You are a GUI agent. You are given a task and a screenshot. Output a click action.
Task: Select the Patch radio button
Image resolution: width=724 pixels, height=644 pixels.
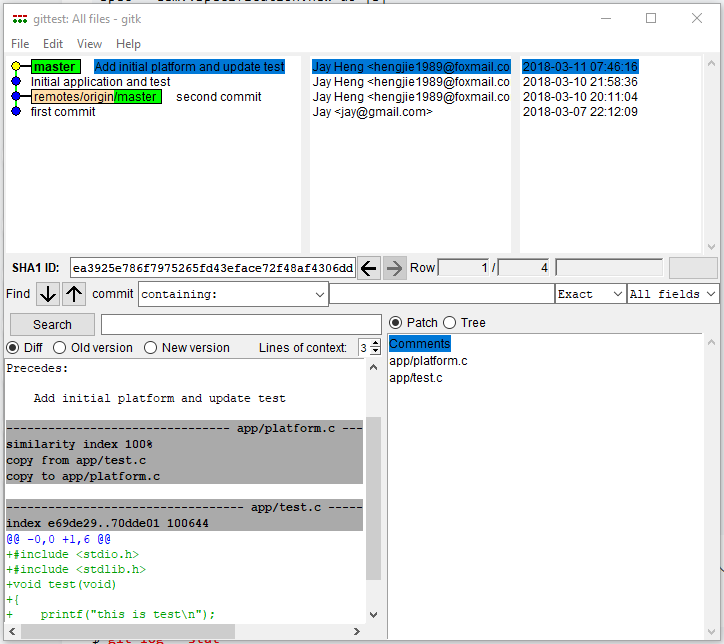point(395,323)
